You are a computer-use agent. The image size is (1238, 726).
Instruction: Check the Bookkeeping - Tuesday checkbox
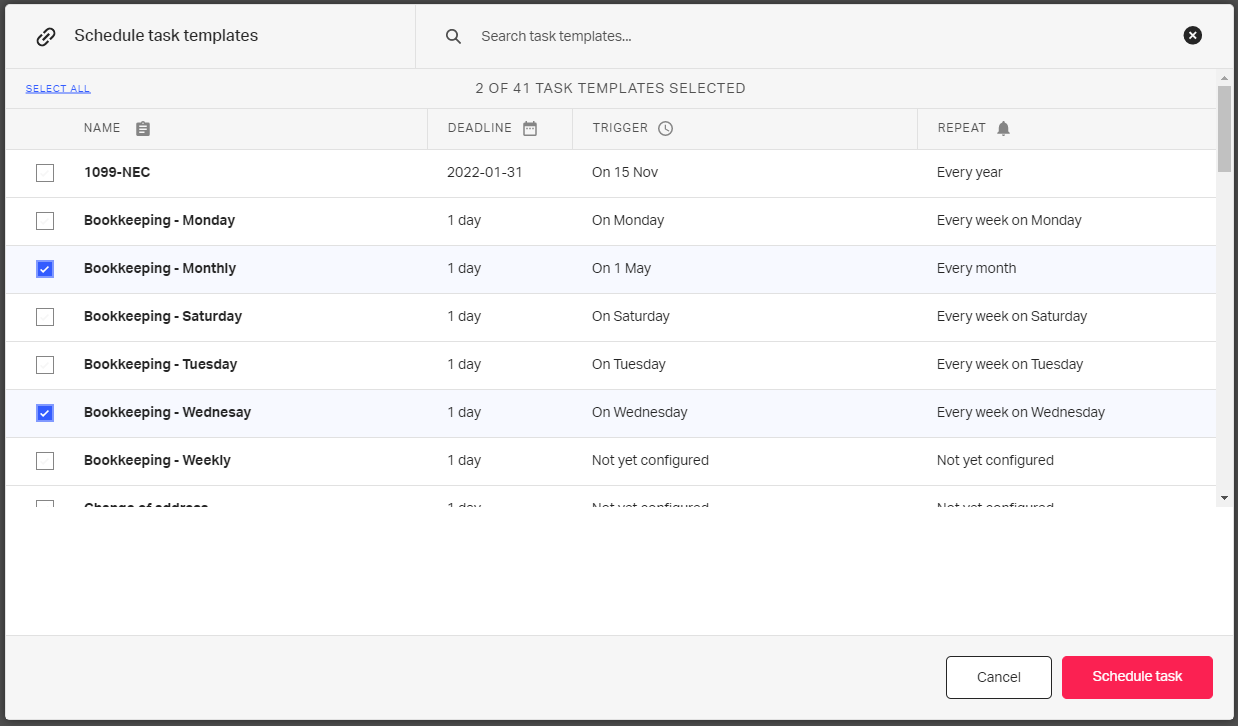pyautogui.click(x=45, y=365)
